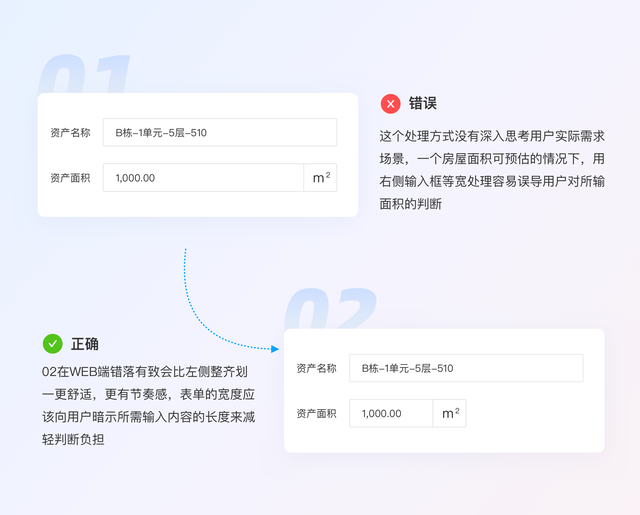Click the line 轻判断负担
Screen dimensions: 640x515
[73, 440]
